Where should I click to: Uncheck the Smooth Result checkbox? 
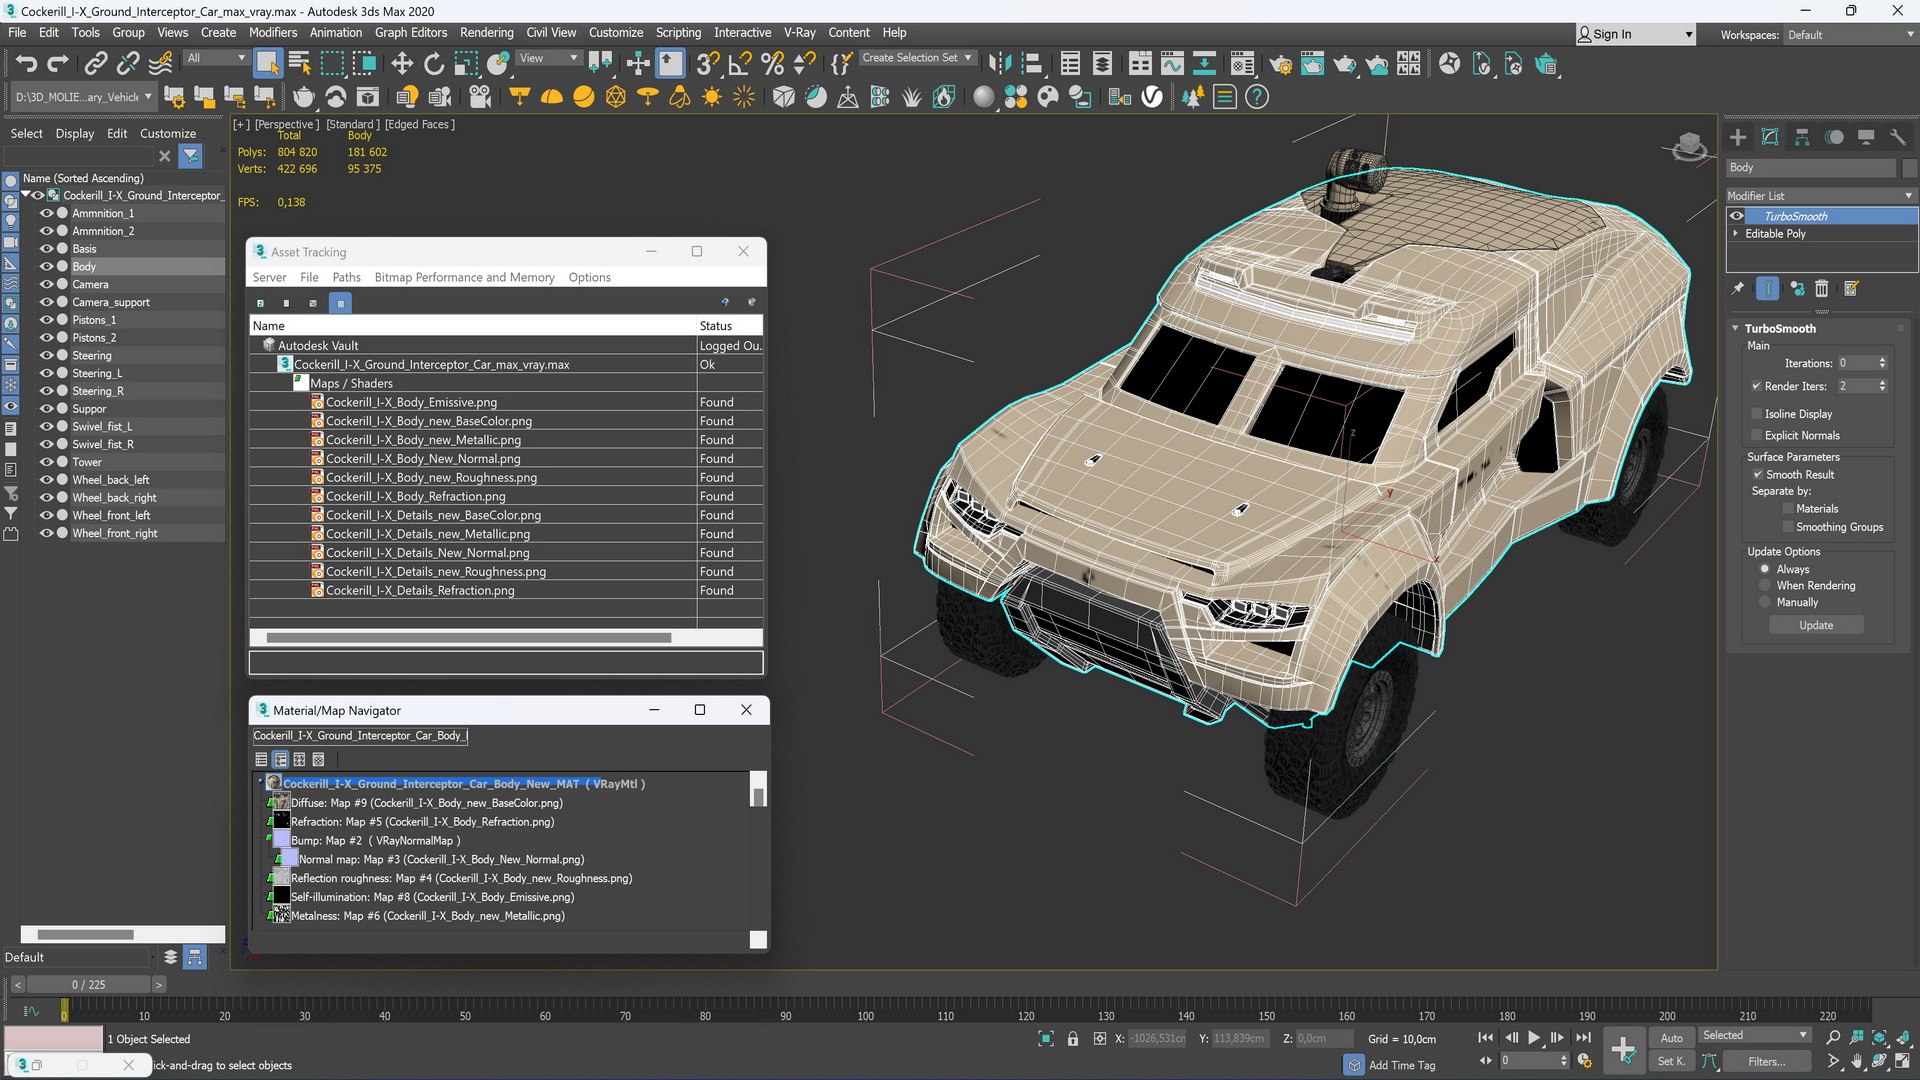pos(1758,475)
